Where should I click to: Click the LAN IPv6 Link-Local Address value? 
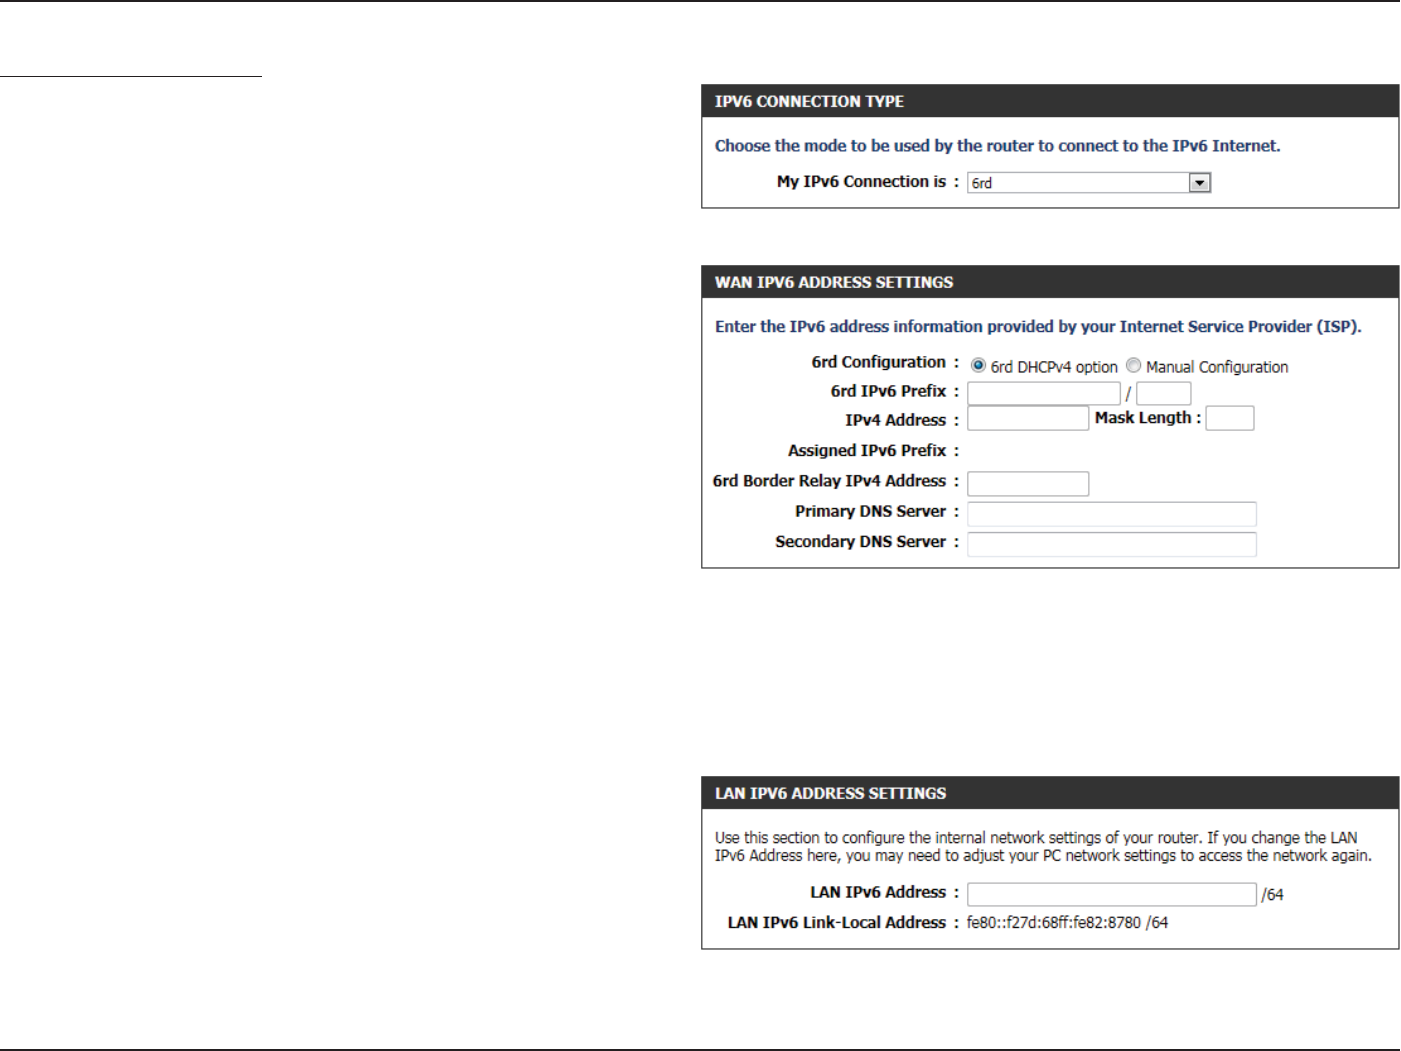(x=1067, y=922)
